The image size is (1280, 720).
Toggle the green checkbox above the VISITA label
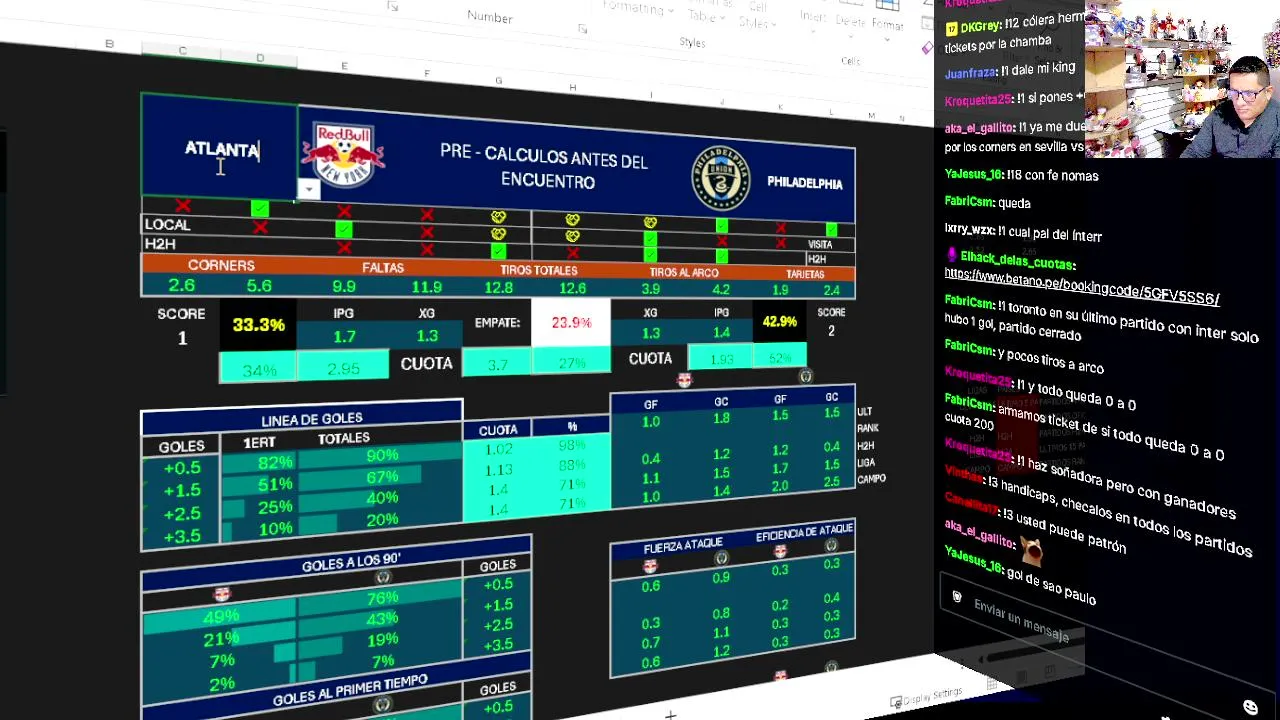point(831,230)
